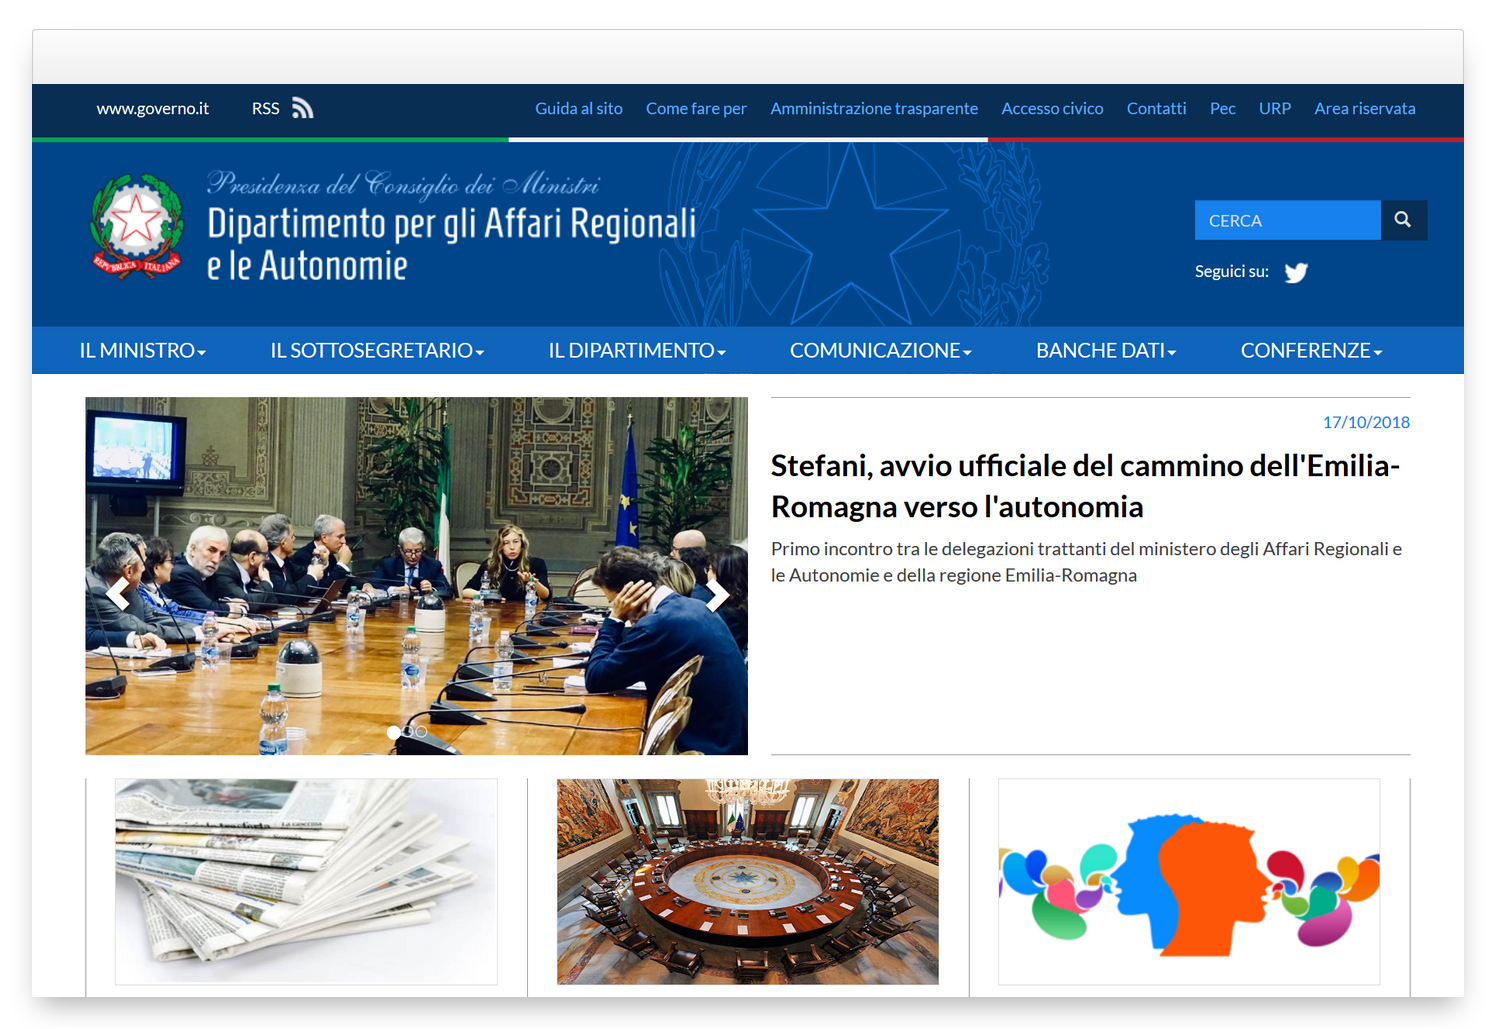Click the CERCA search field
1492x1029 pixels.
click(x=1288, y=220)
